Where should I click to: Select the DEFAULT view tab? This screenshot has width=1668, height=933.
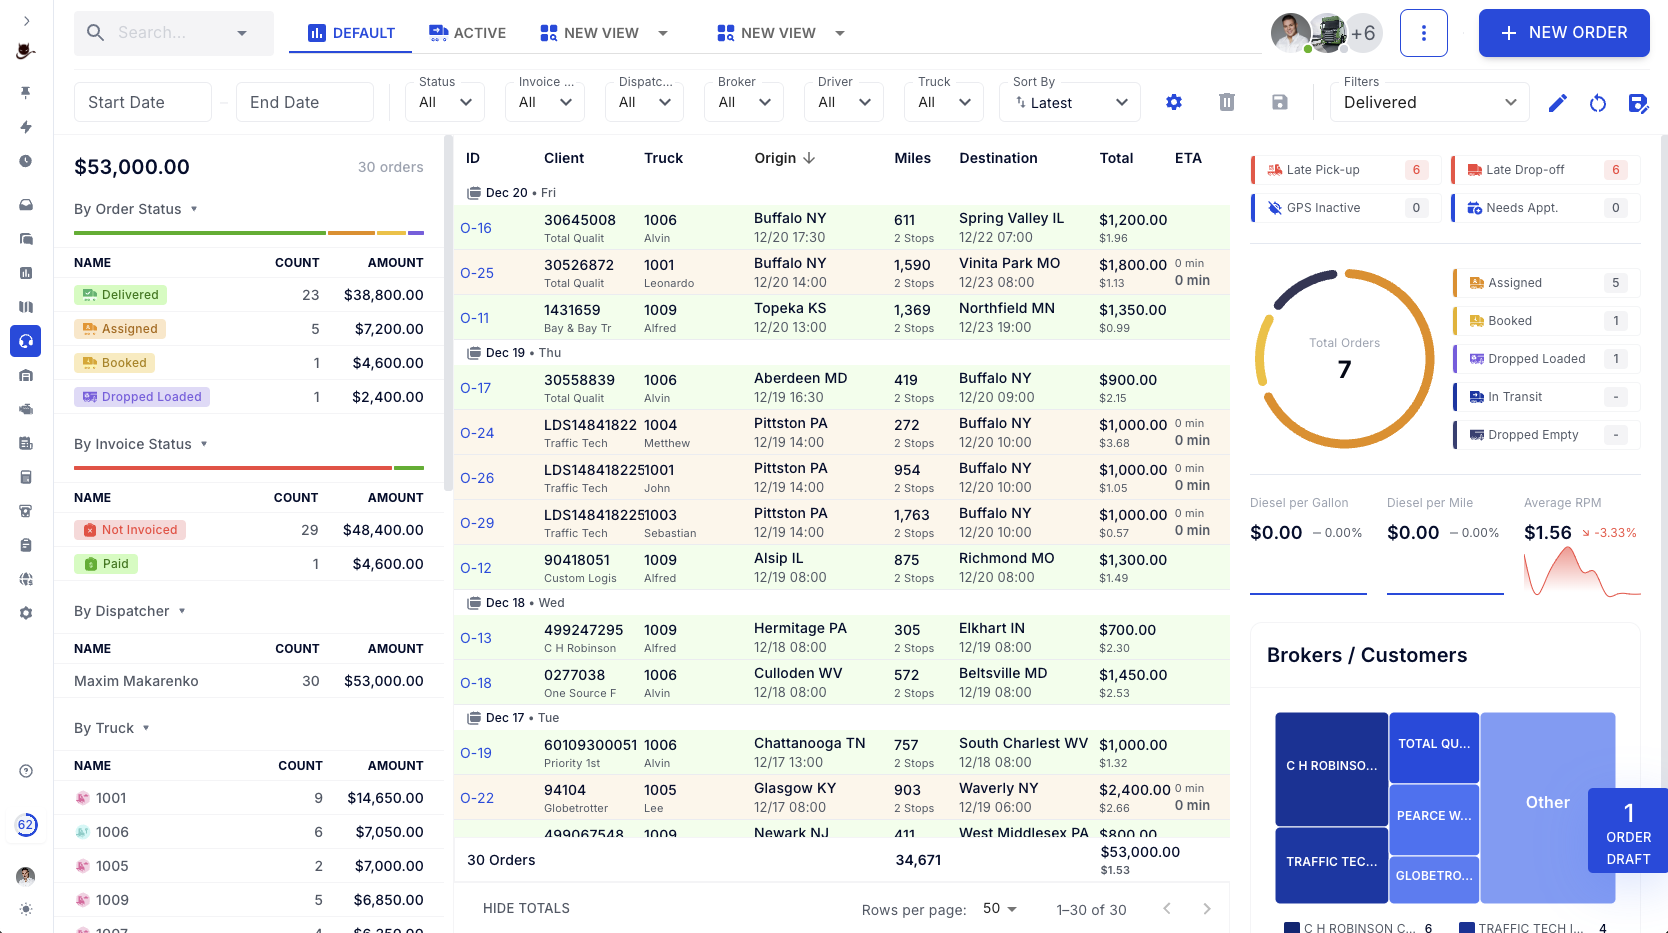point(351,33)
